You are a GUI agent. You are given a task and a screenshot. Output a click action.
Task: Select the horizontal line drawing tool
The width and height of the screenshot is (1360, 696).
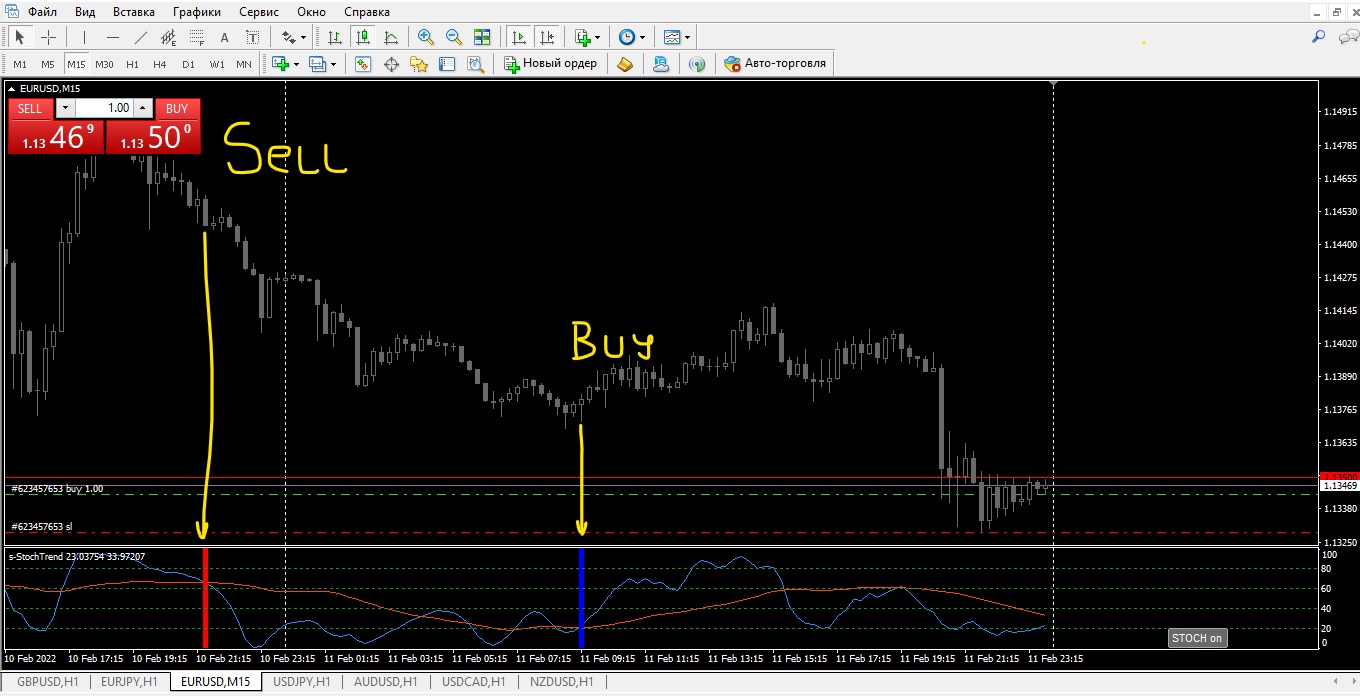click(113, 37)
